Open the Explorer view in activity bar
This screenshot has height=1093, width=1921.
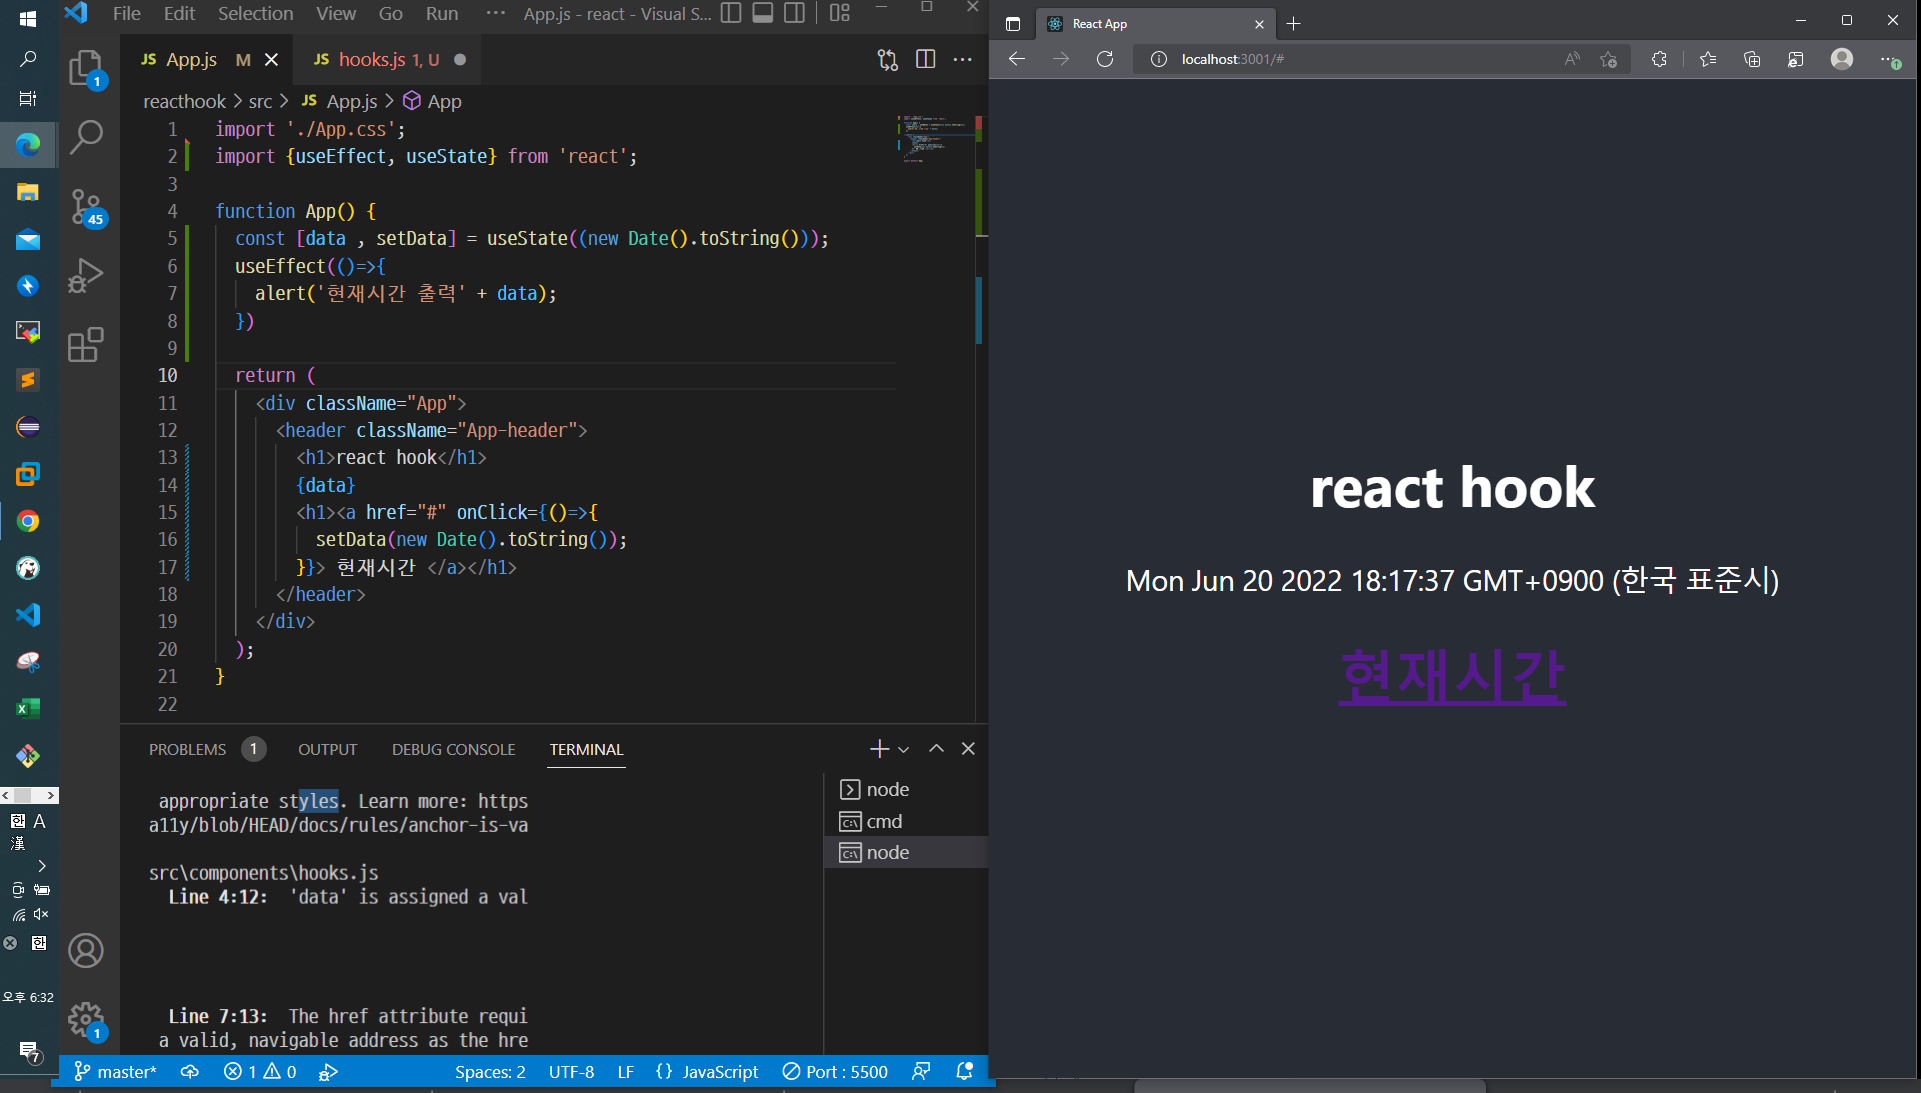click(x=86, y=68)
